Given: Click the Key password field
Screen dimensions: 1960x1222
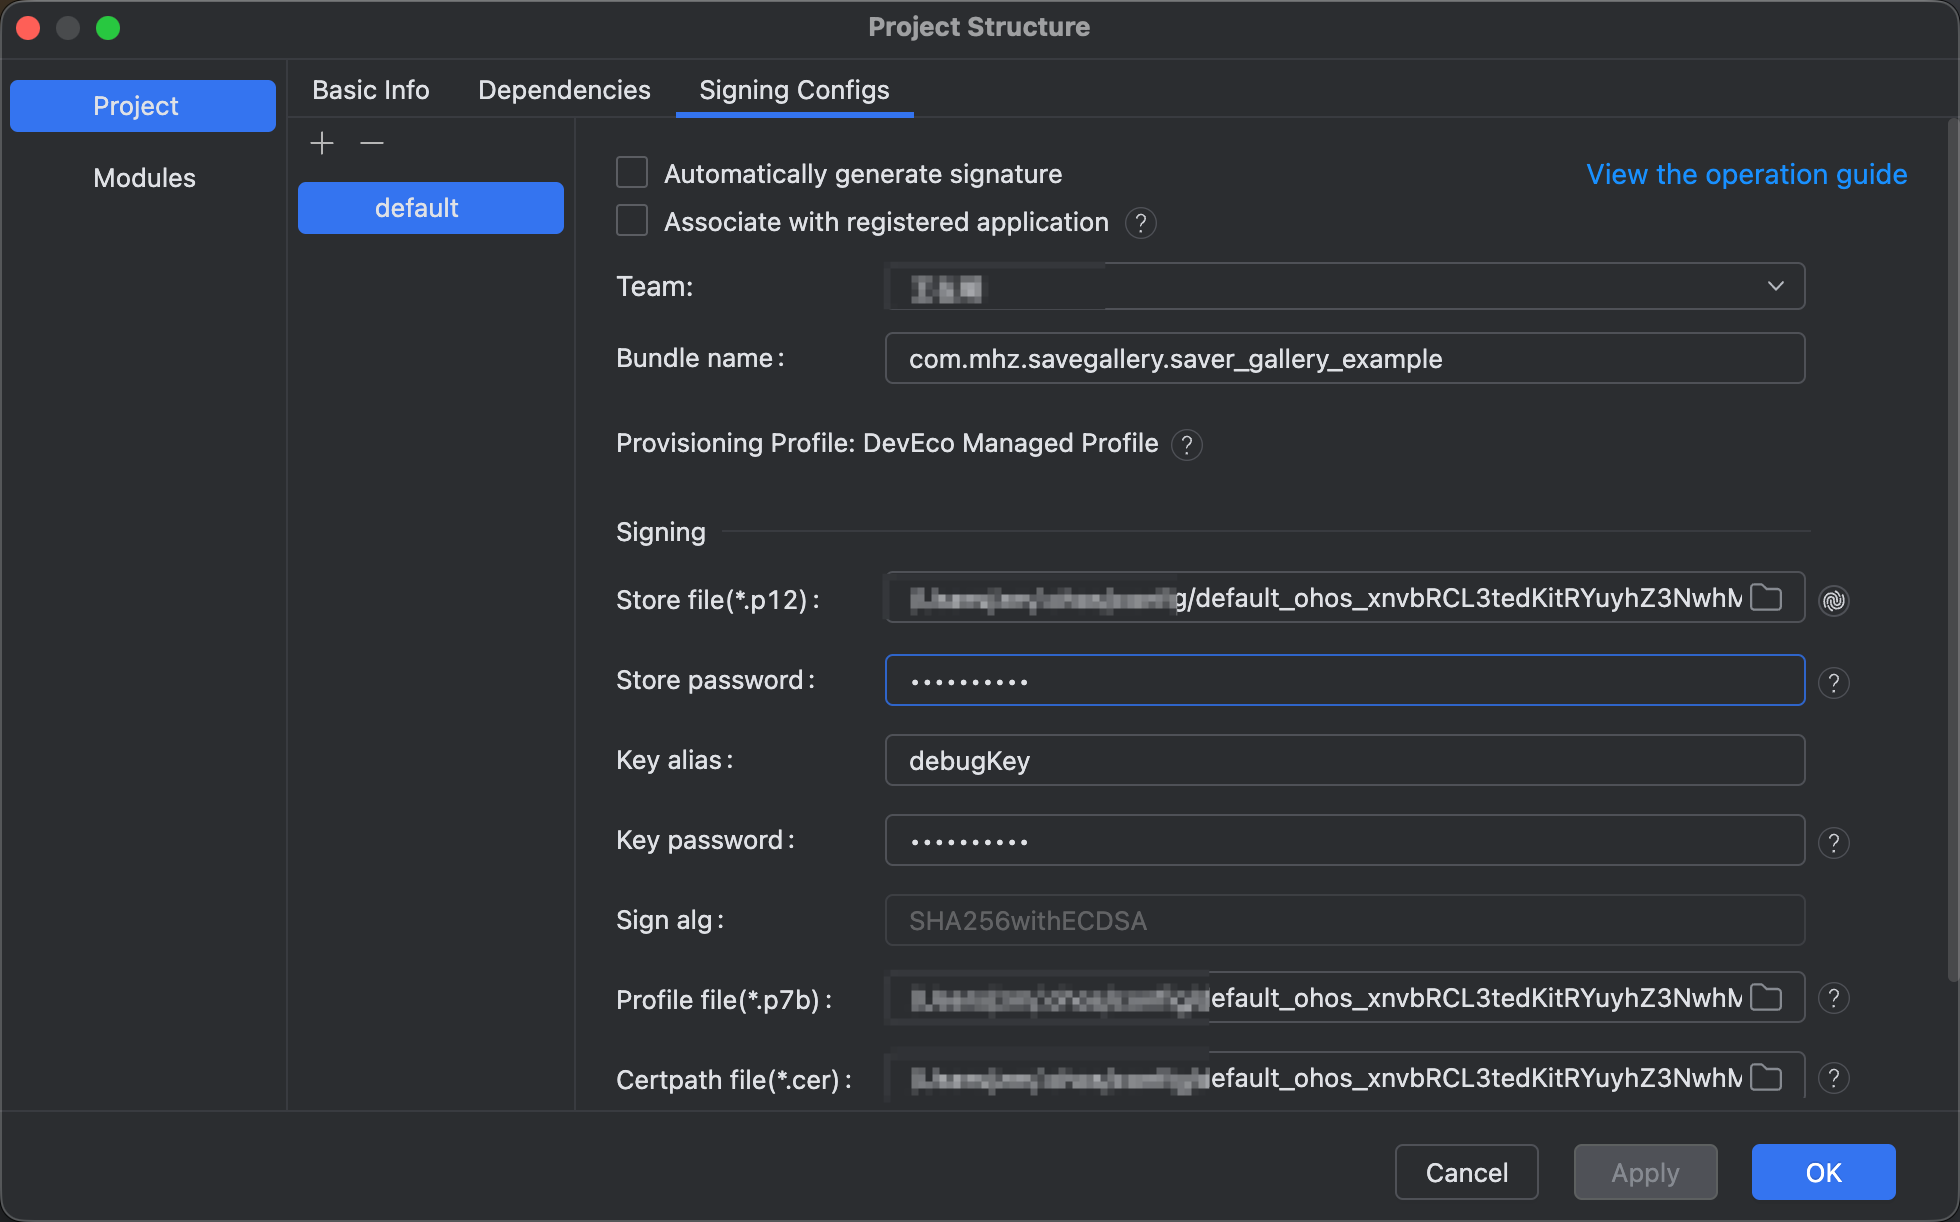Looking at the screenshot, I should click(x=1345, y=840).
